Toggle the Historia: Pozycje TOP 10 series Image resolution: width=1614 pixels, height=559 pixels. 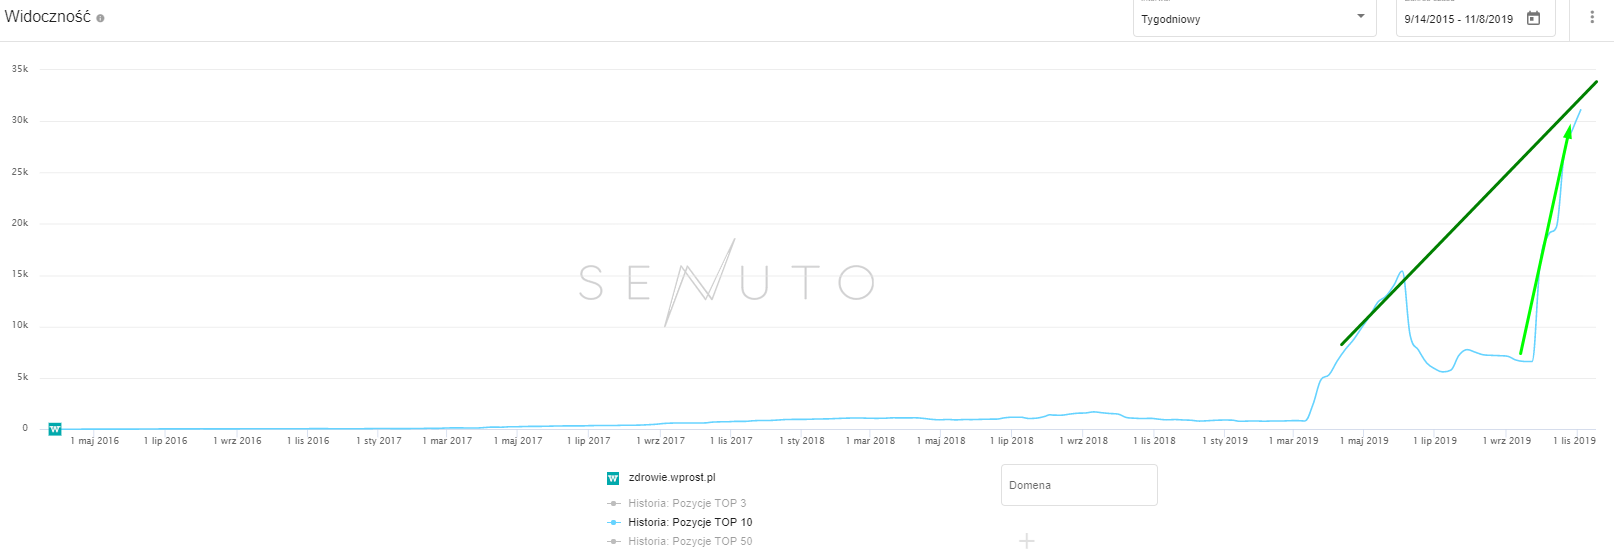[x=690, y=522]
